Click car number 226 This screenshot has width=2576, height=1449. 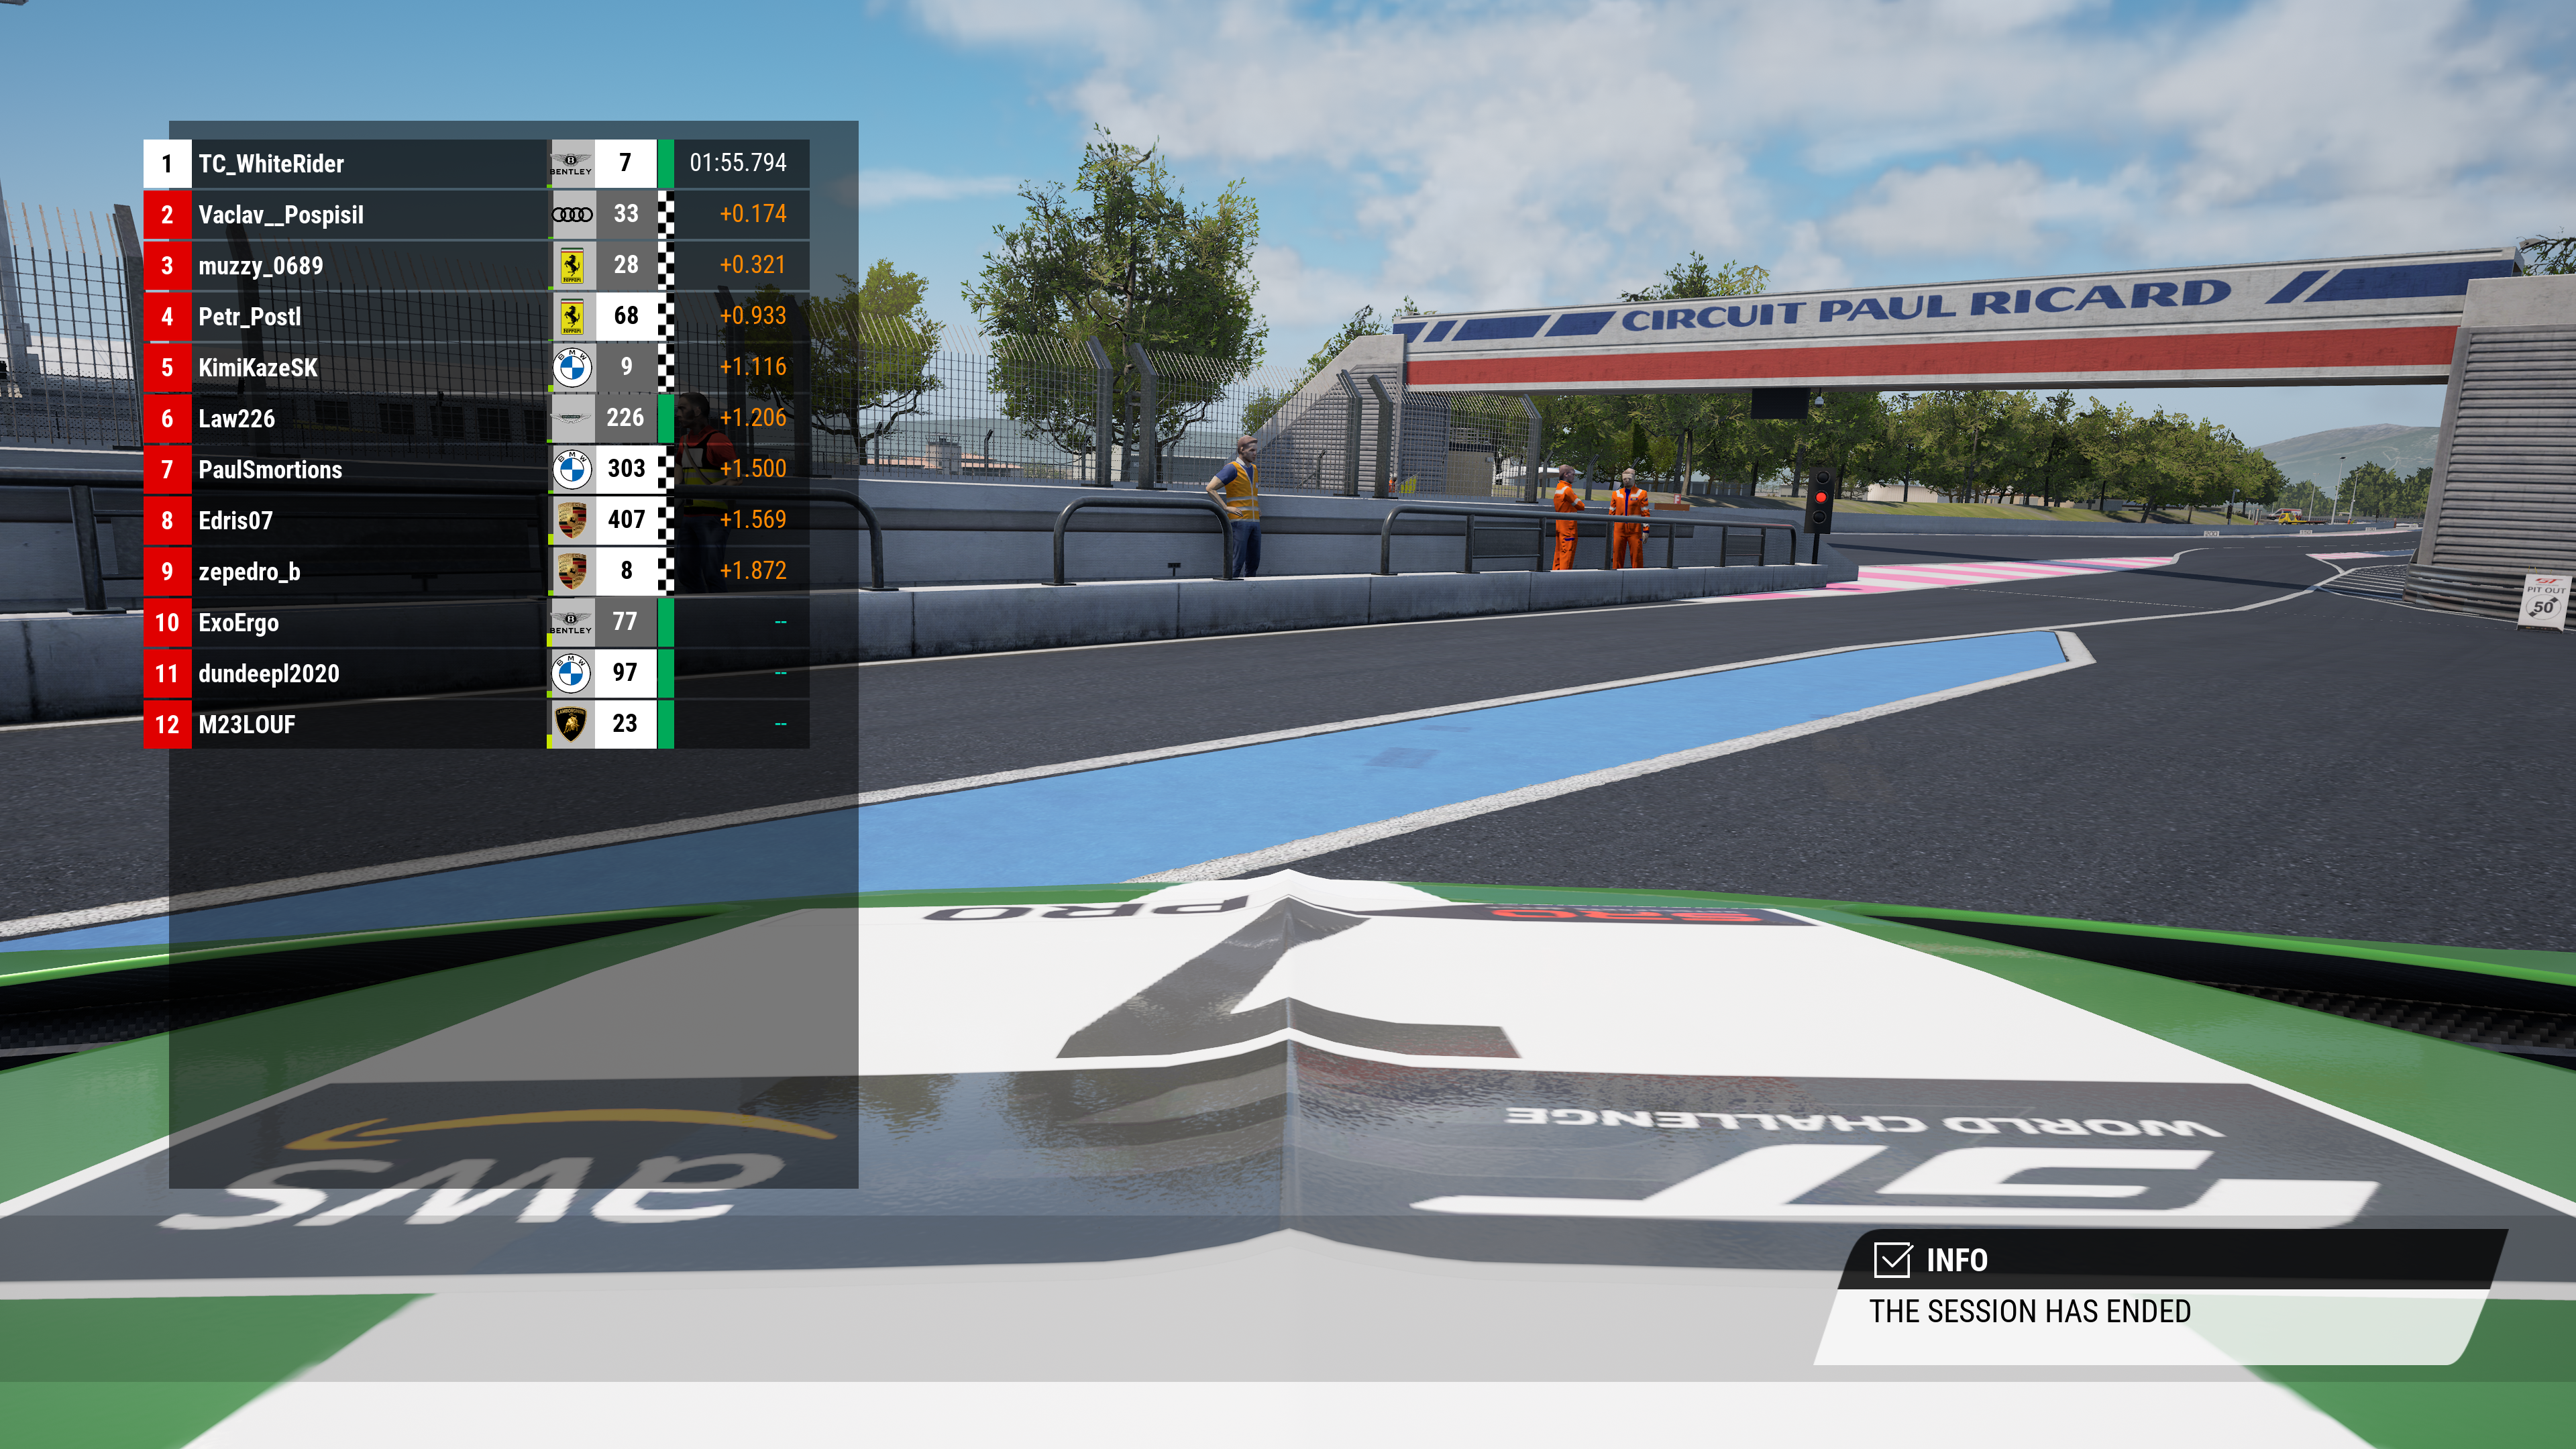[x=626, y=418]
